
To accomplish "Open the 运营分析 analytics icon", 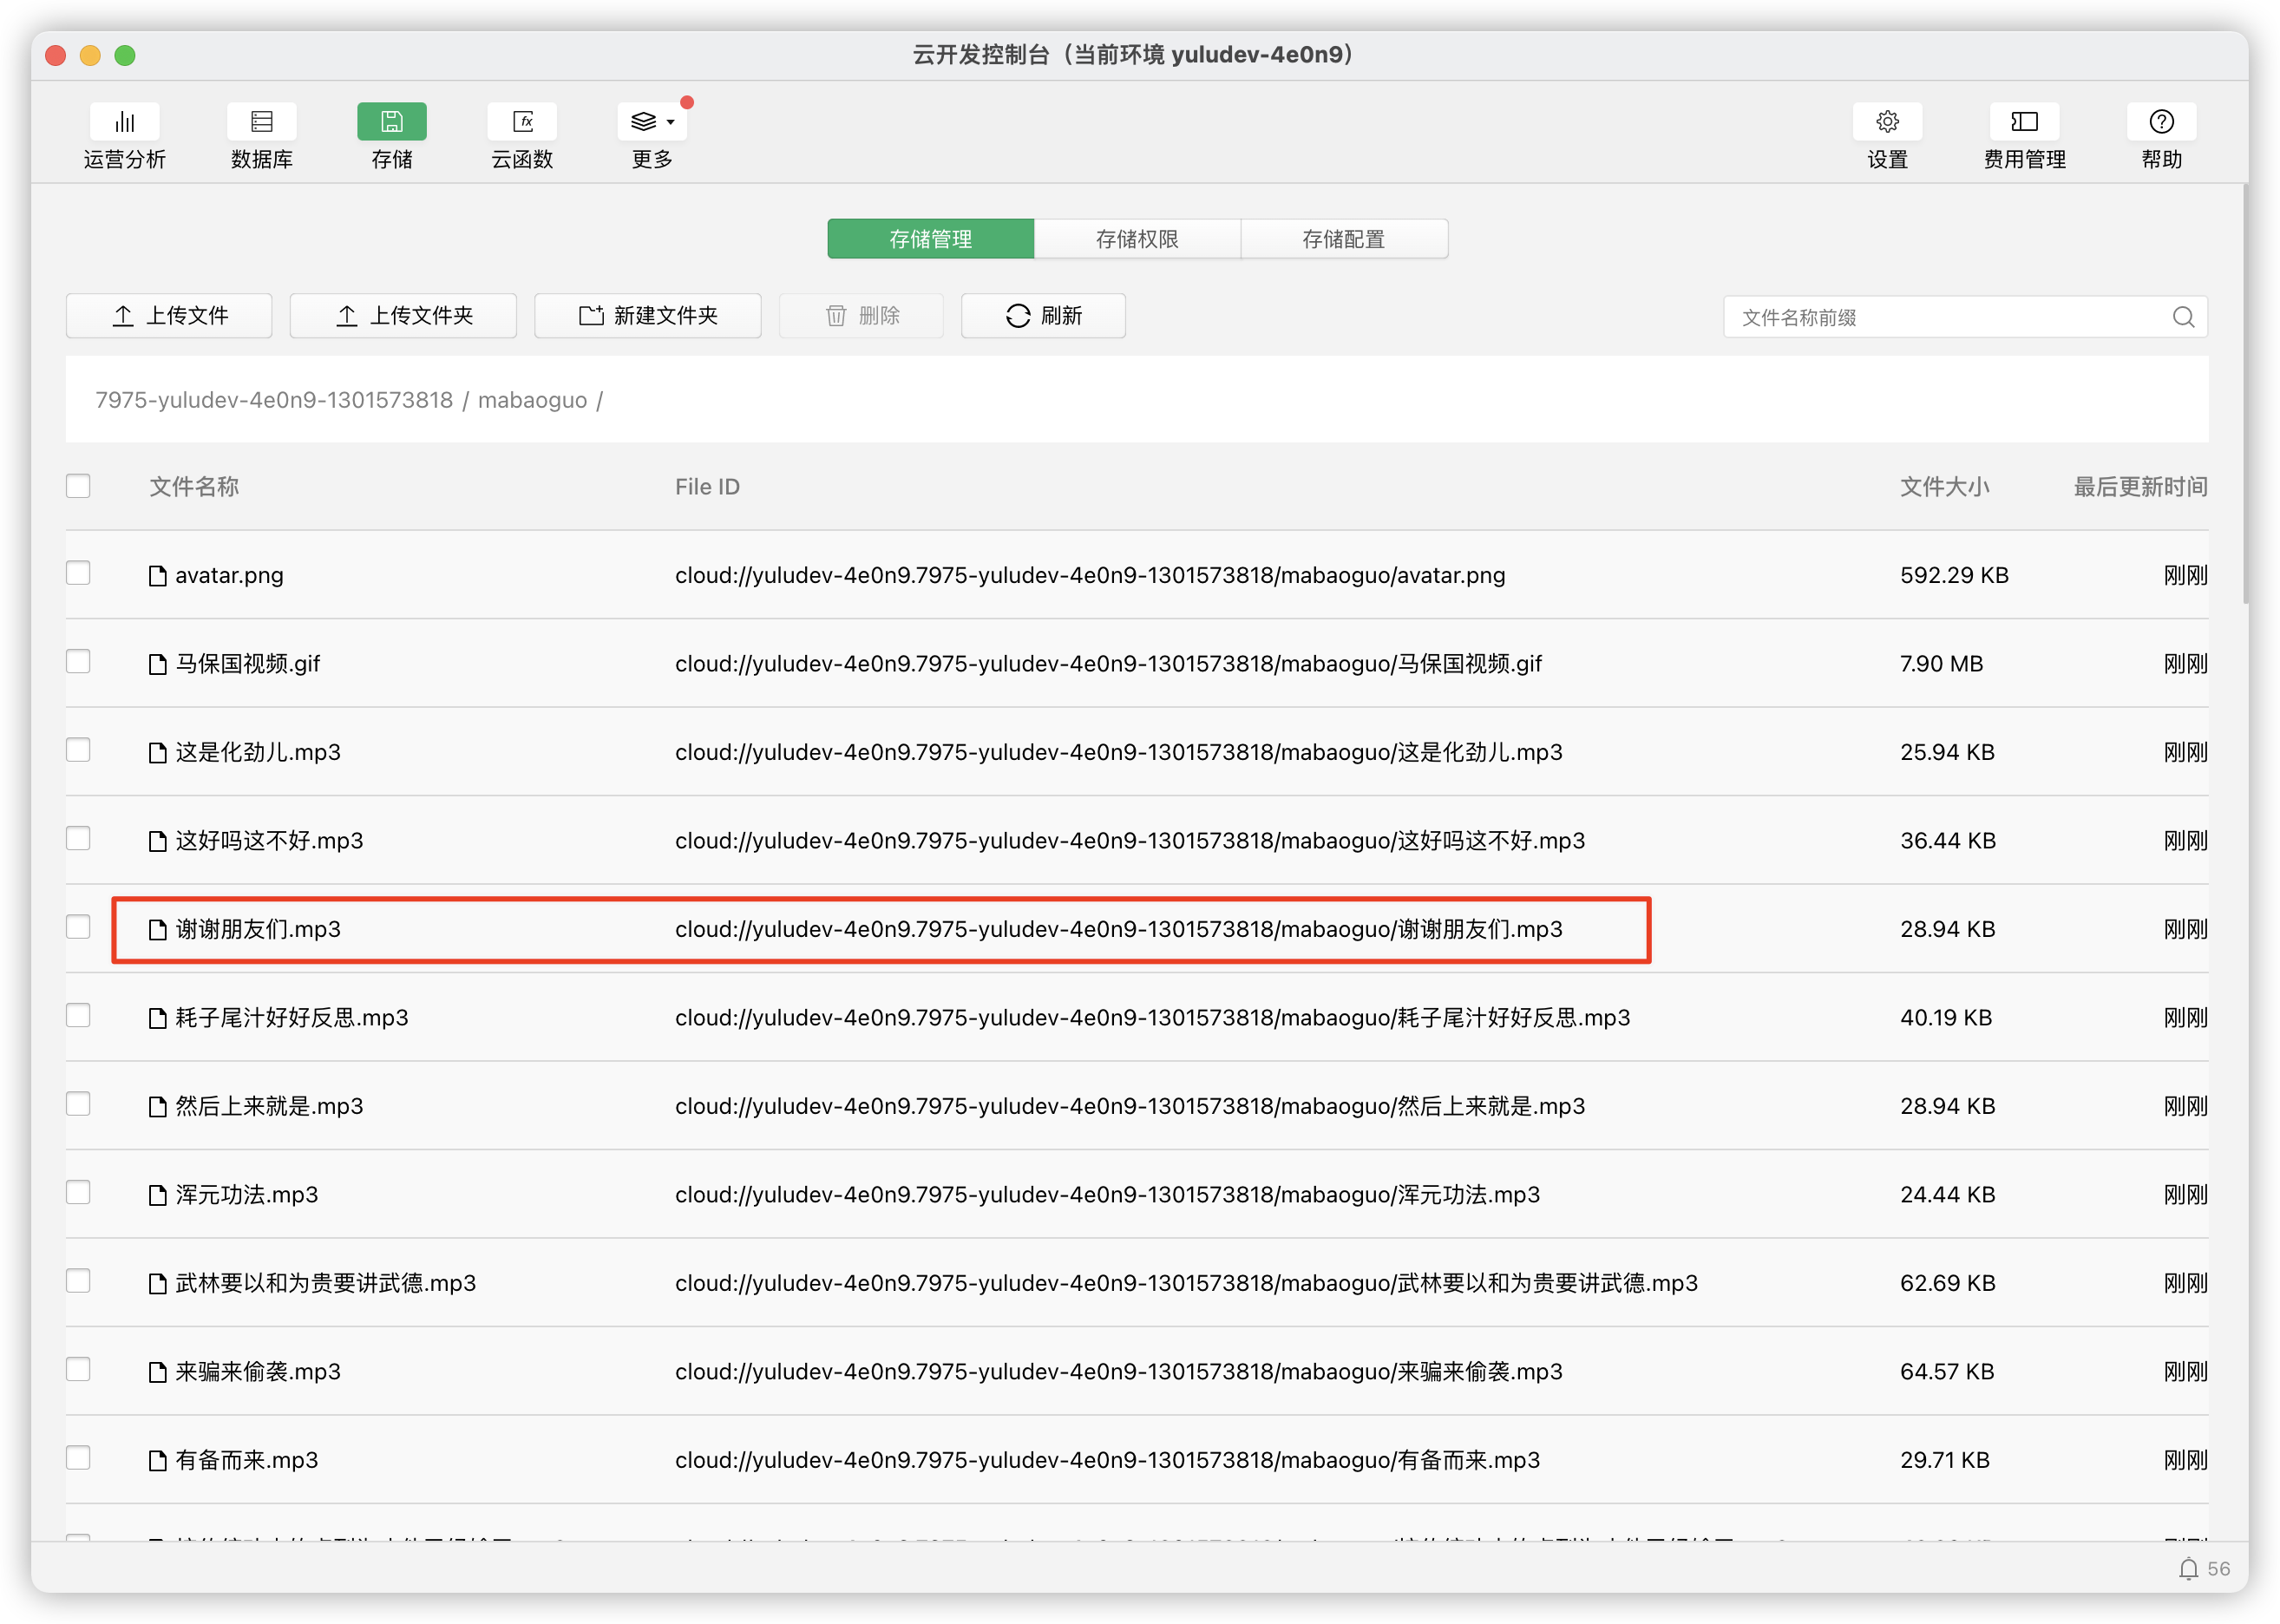I will tap(124, 122).
